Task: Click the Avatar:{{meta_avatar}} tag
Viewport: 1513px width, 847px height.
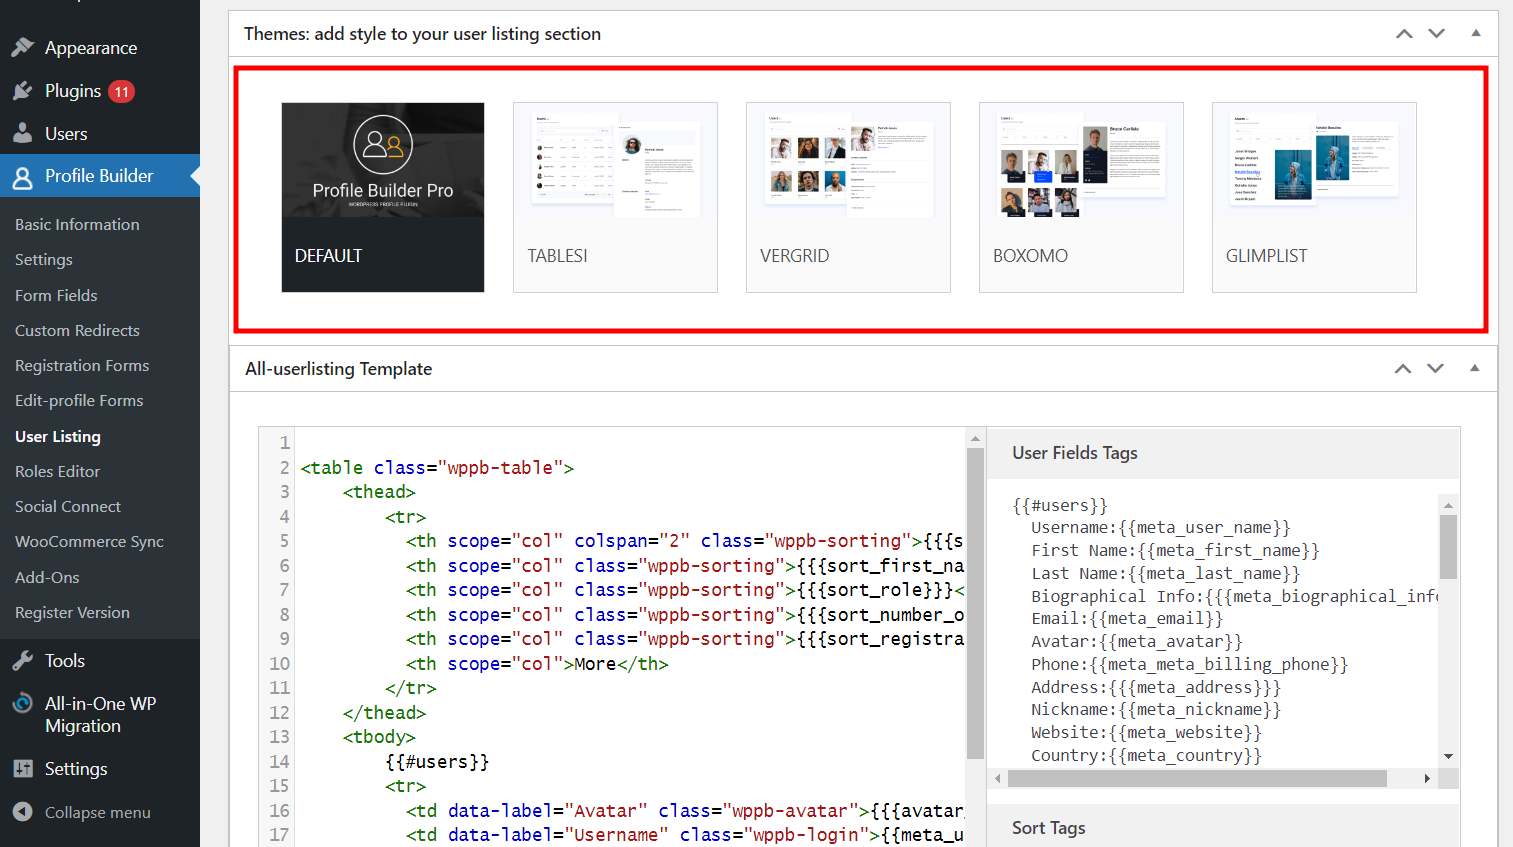Action: [1137, 641]
